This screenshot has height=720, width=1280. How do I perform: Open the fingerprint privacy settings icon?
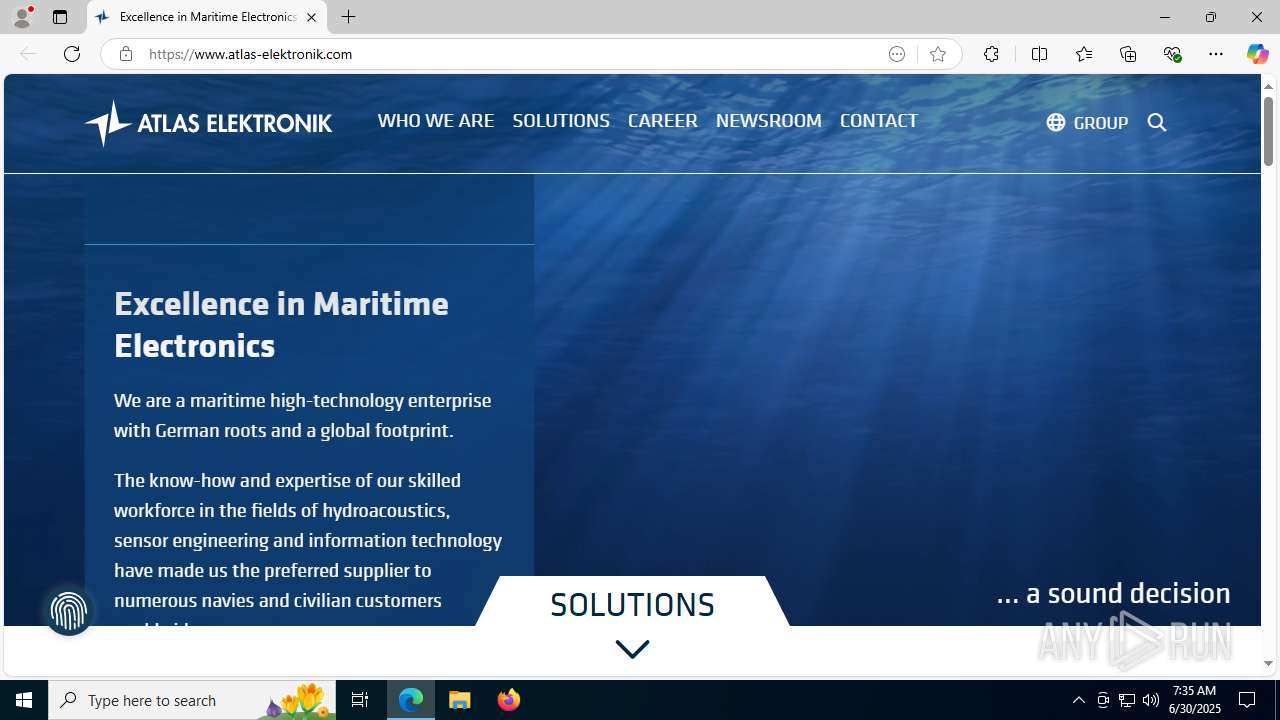click(69, 610)
